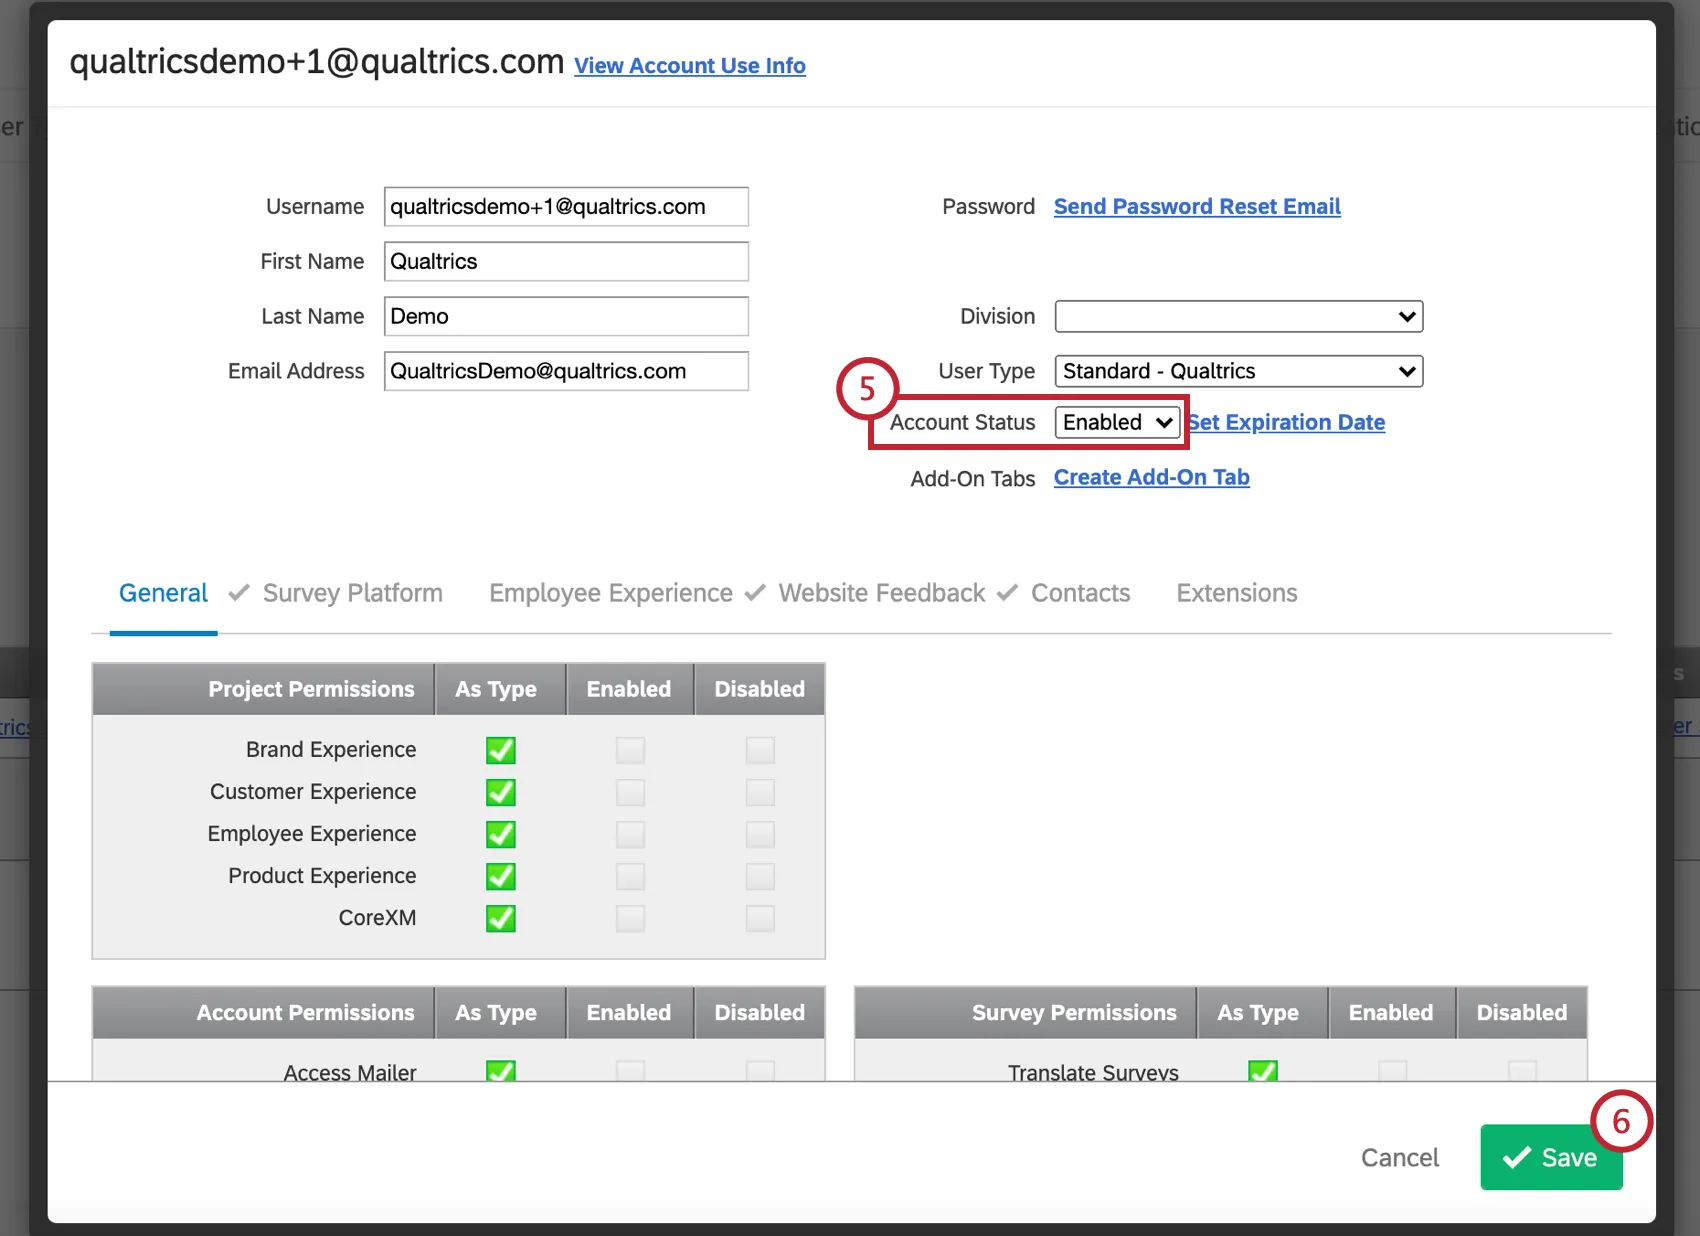The height and width of the screenshot is (1236, 1700).
Task: Switch to the Survey Platform tab
Action: 352,593
